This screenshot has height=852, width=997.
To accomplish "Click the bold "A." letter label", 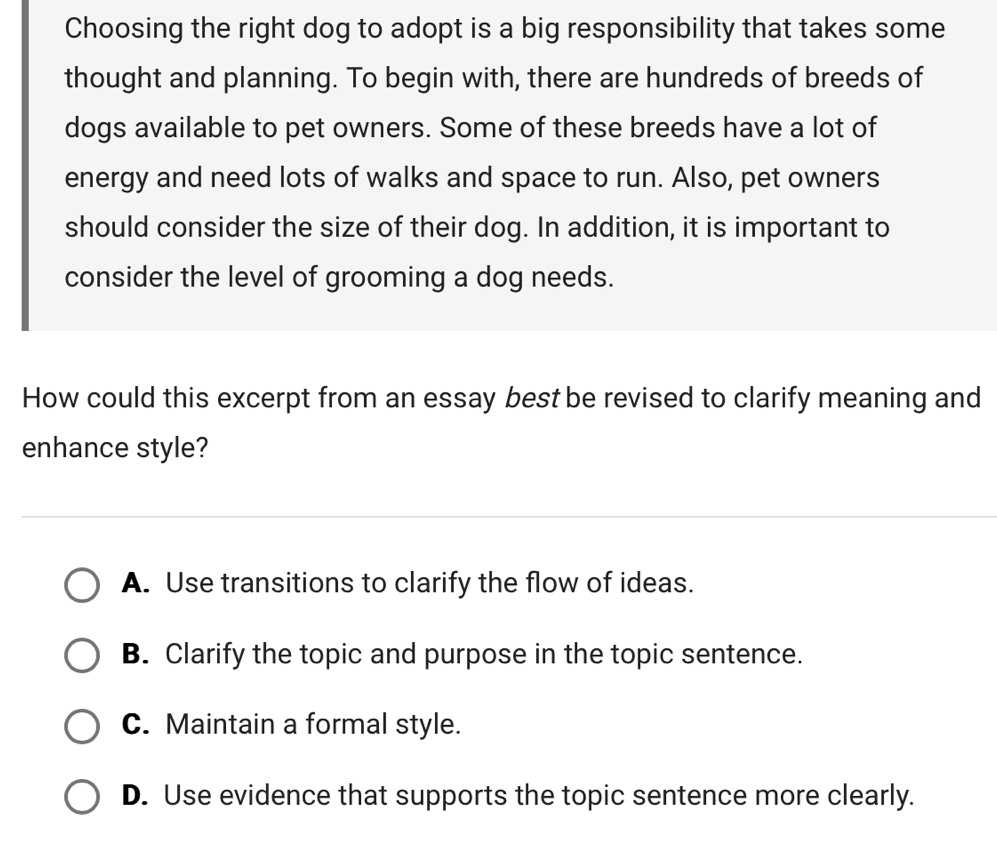I will tap(137, 583).
